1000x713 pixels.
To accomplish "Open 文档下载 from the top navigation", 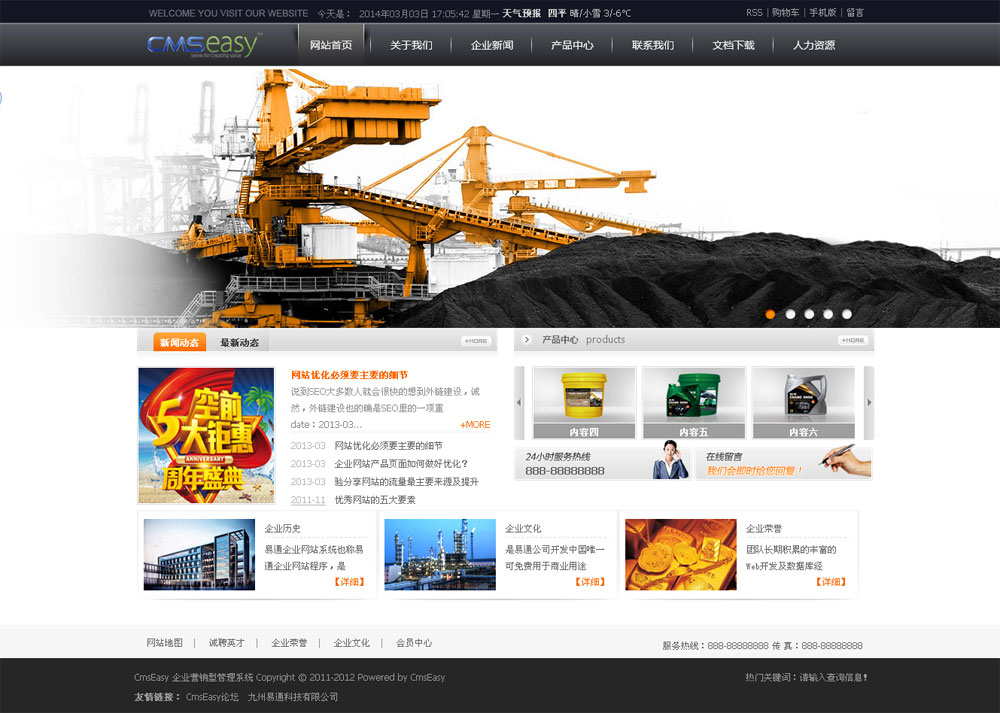I will [734, 44].
